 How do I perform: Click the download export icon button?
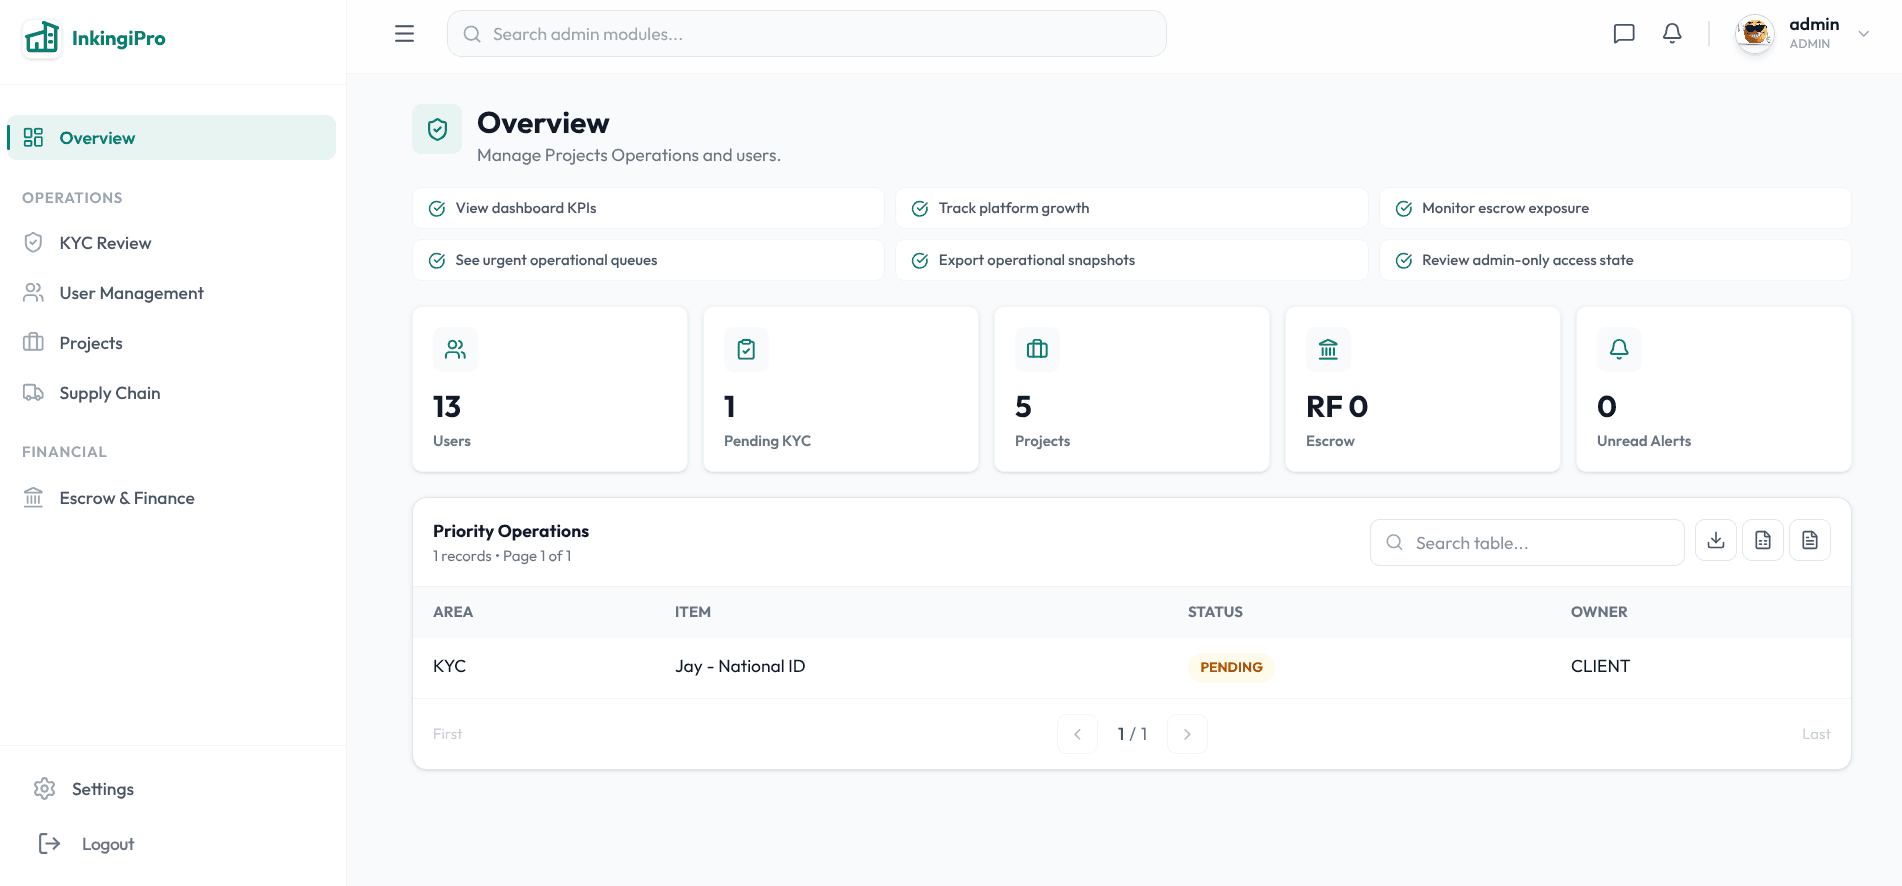click(1716, 540)
